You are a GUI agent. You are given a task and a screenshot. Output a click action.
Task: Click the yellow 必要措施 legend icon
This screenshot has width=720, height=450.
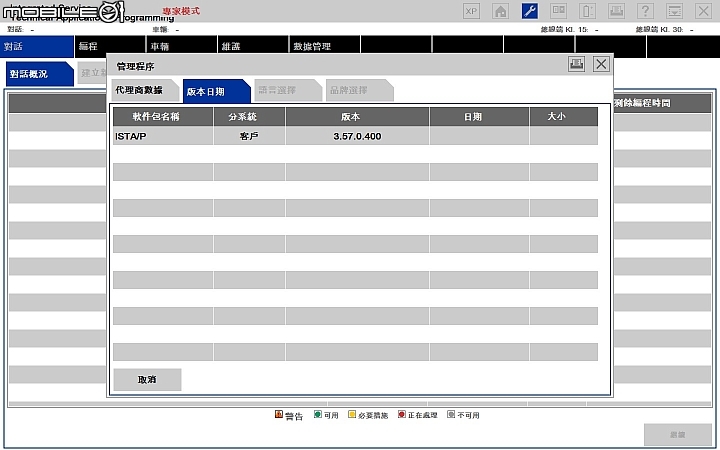click(352, 414)
